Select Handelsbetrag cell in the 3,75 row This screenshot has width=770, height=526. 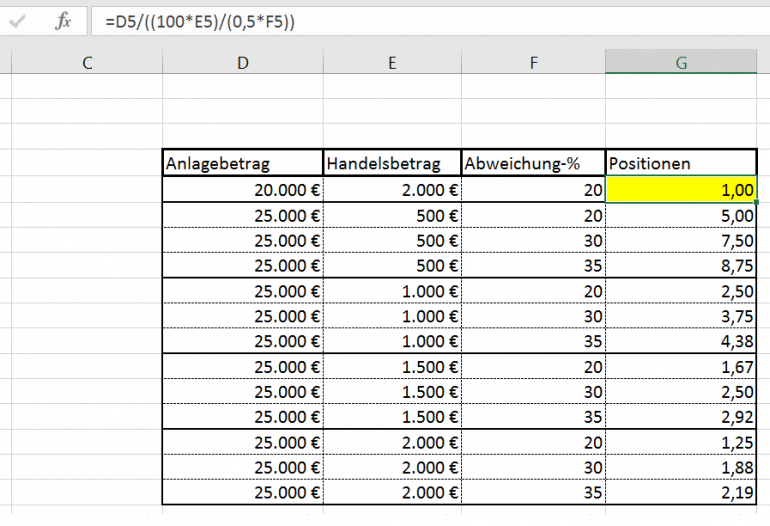point(392,316)
